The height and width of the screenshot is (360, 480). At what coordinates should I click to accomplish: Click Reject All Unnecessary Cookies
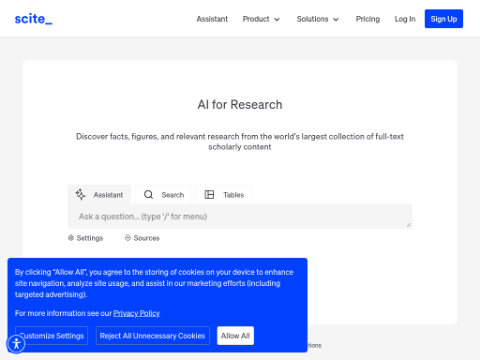click(x=152, y=336)
